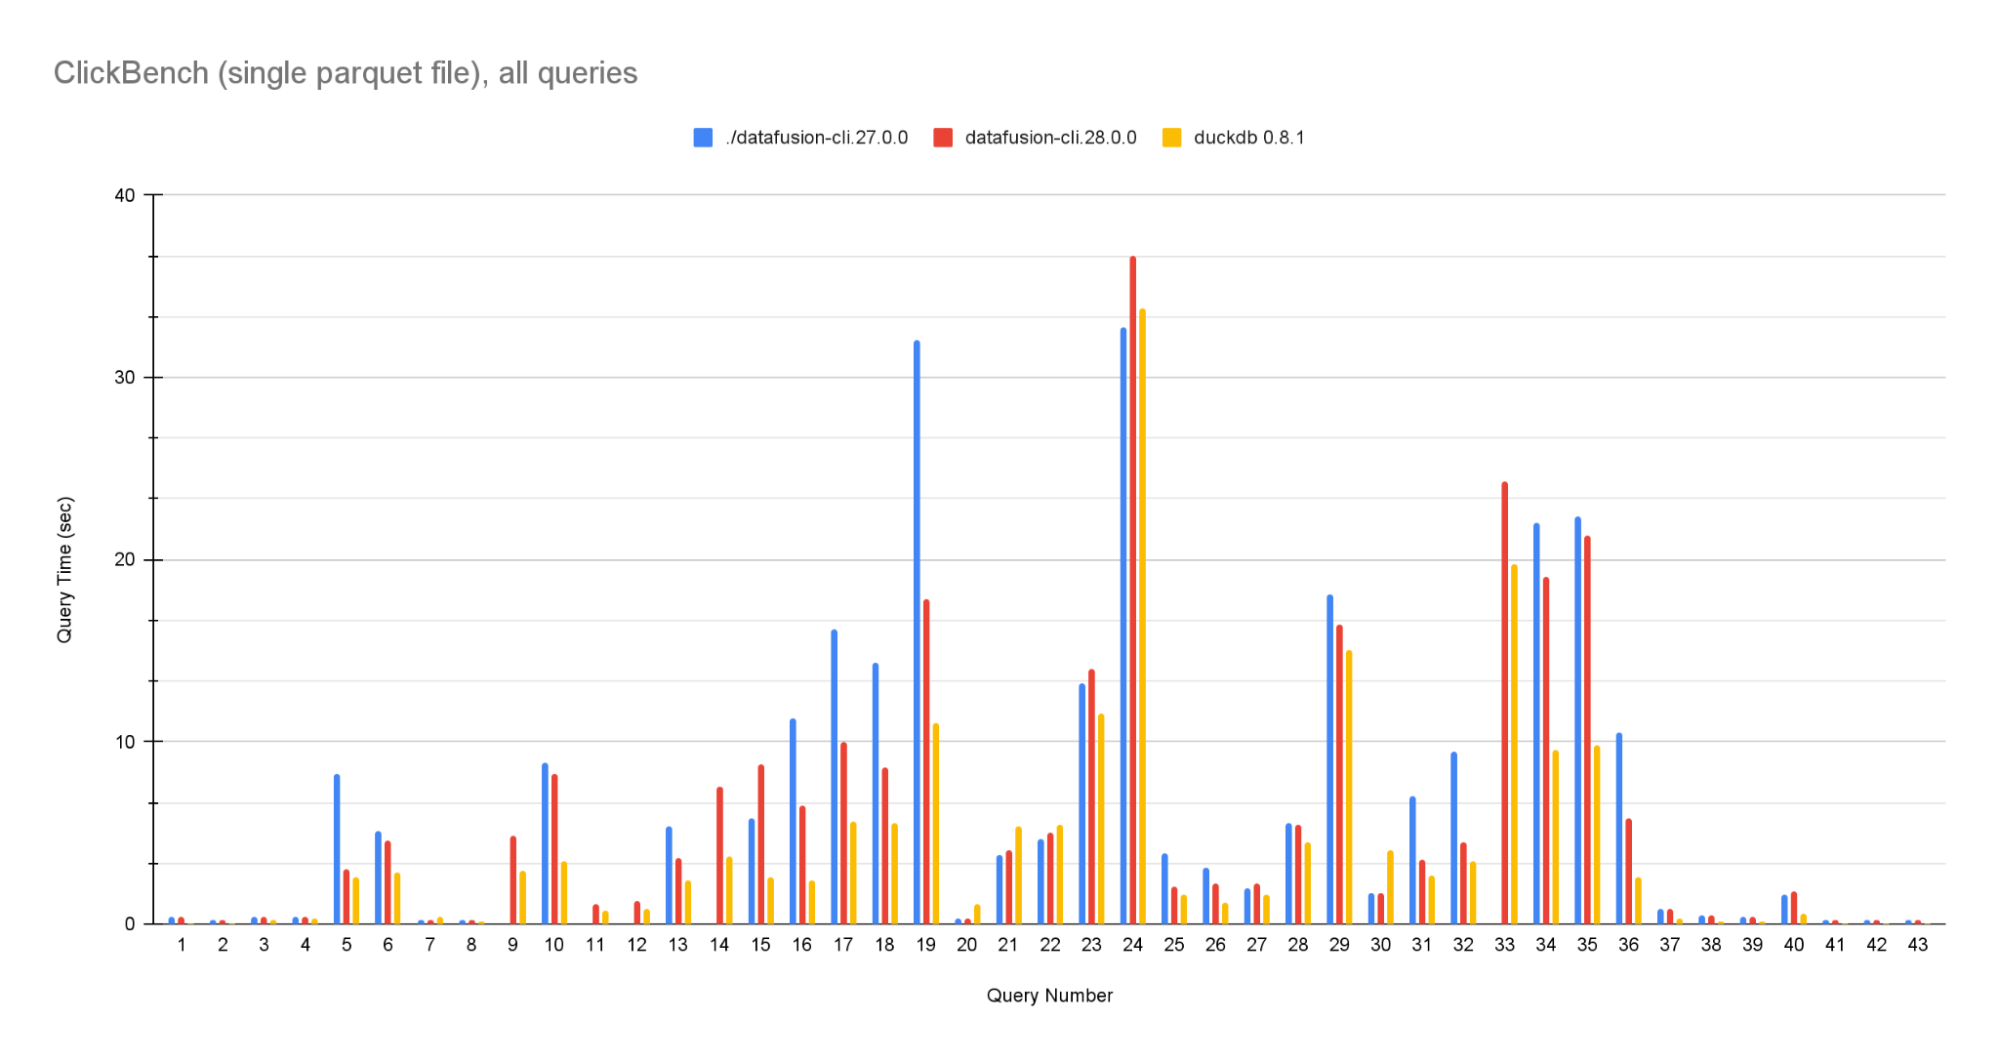Click the blue bar for query 36
The image size is (1999, 1061).
pyautogui.click(x=1619, y=828)
